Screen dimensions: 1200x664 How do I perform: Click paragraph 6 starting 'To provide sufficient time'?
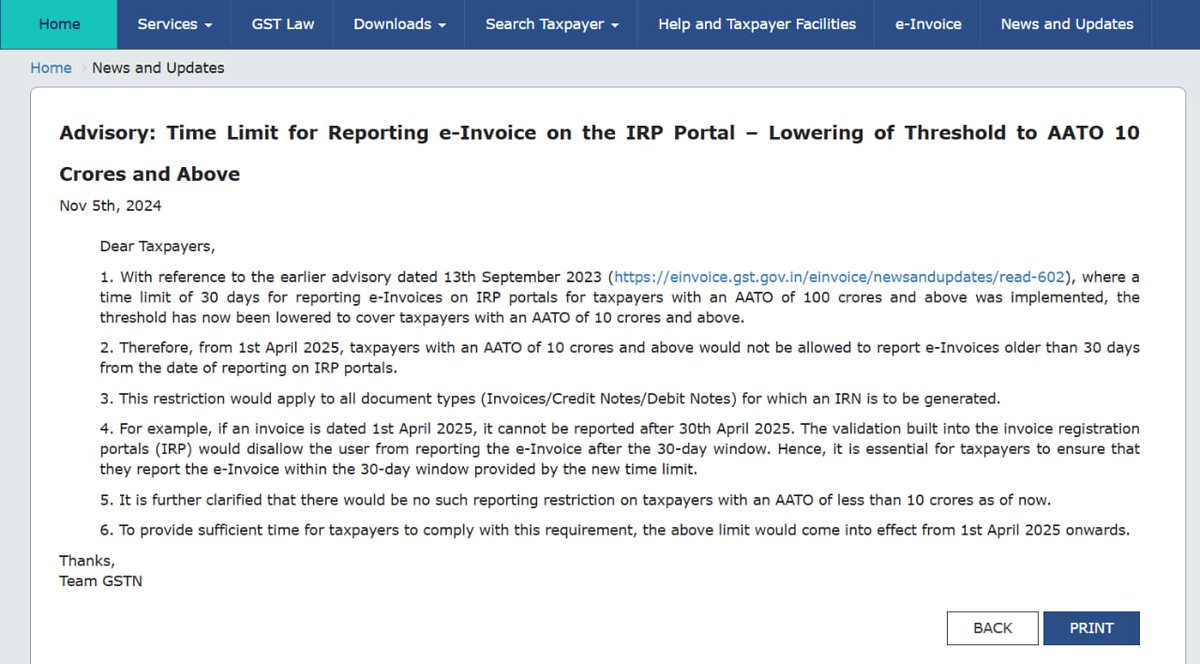[614, 530]
